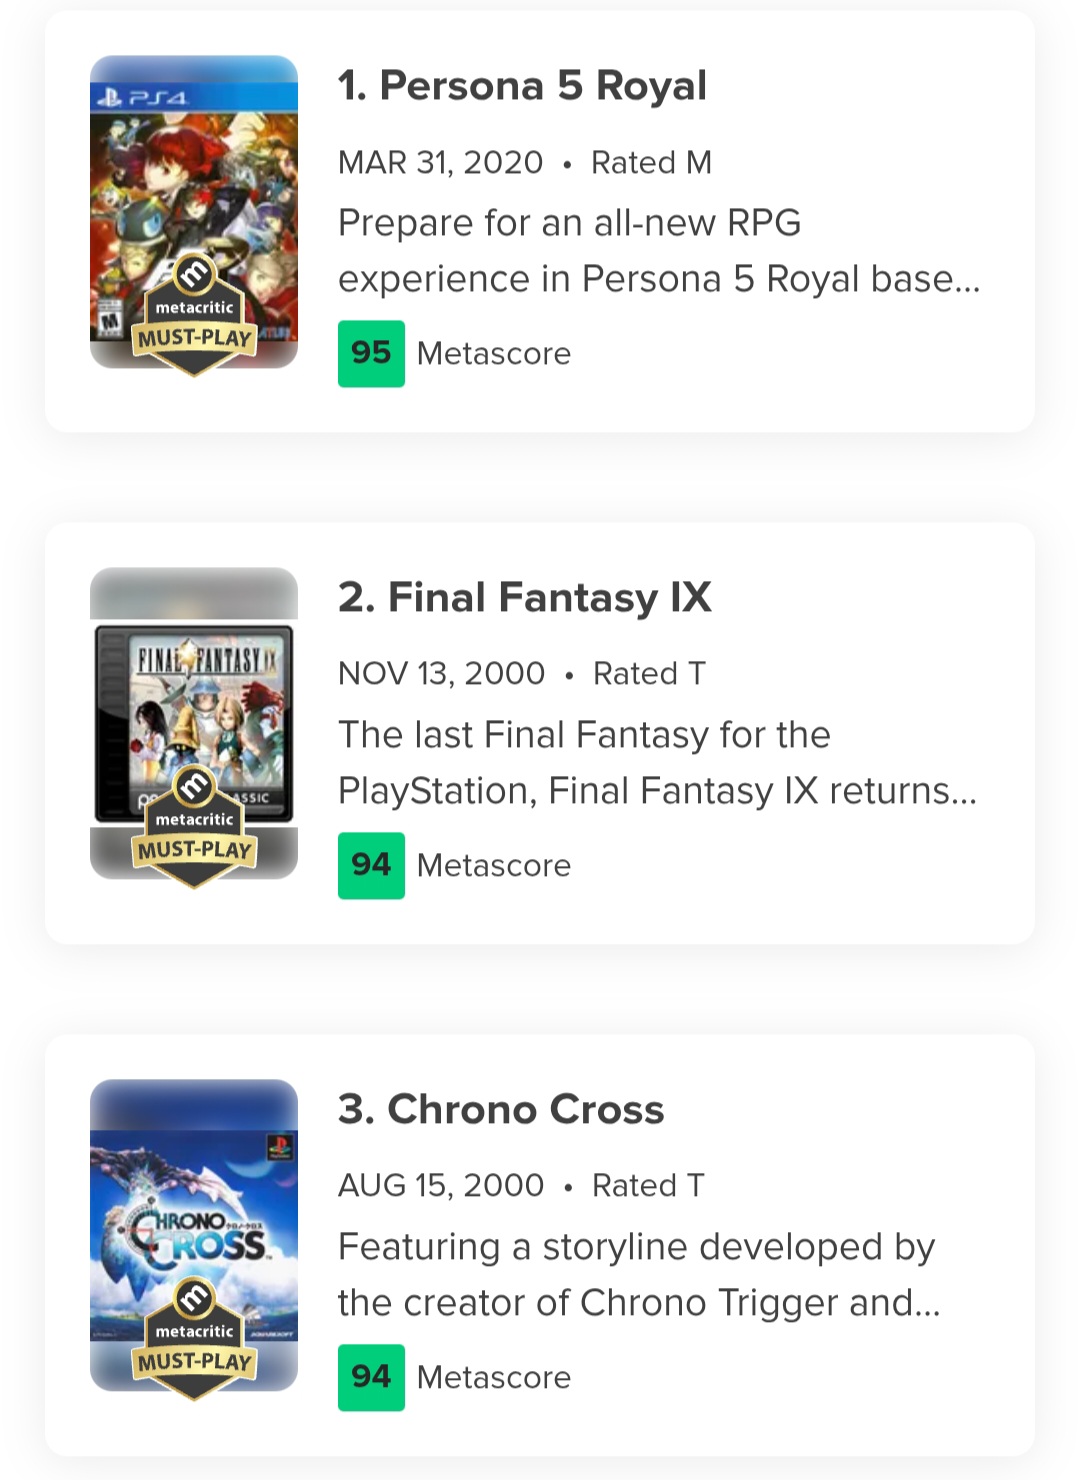Tap Final Fantasy IX's 94 Metascore box
Viewport: 1080px width, 1480px height.
(371, 865)
